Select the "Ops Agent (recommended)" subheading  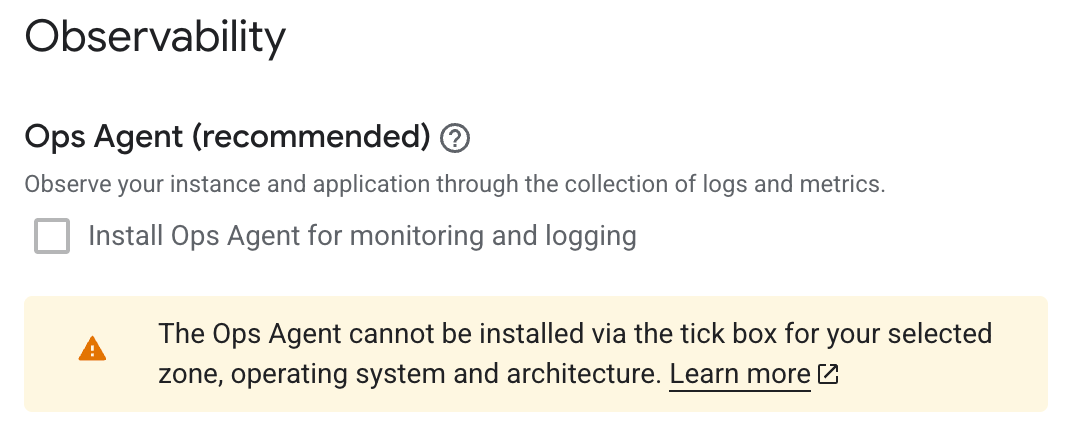[227, 137]
